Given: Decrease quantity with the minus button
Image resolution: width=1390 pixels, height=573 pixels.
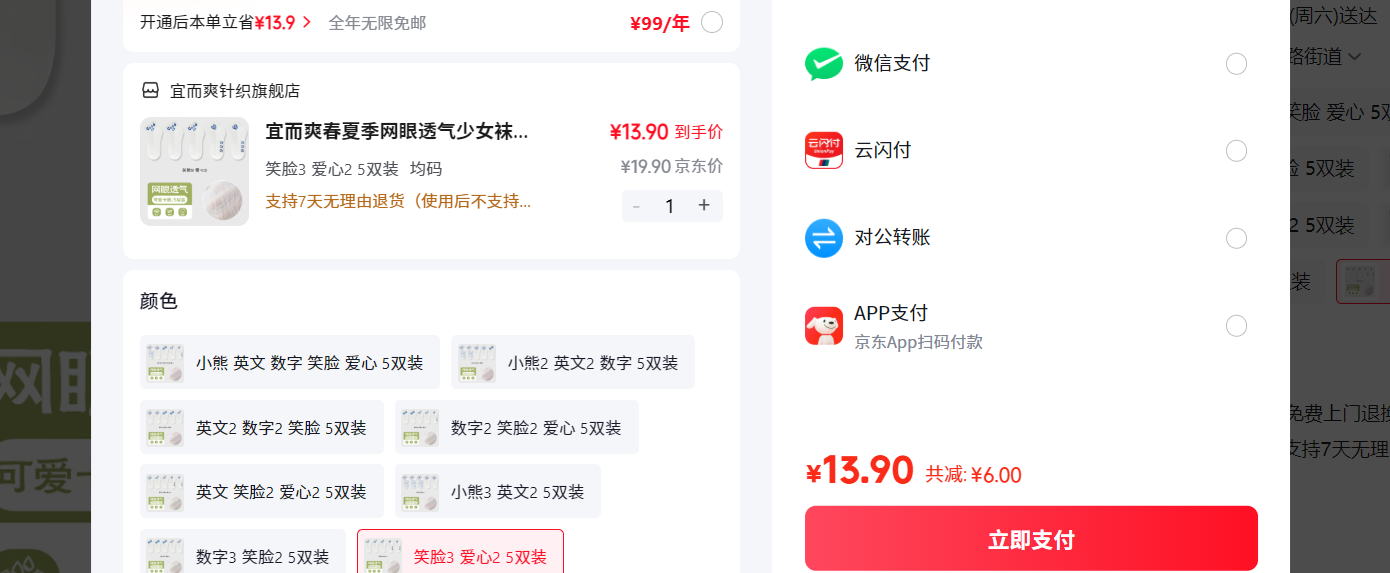Looking at the screenshot, I should (637, 206).
